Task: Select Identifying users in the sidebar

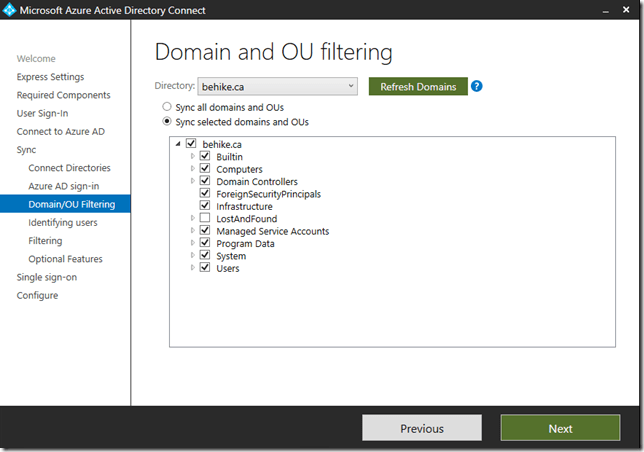Action: tap(63, 223)
